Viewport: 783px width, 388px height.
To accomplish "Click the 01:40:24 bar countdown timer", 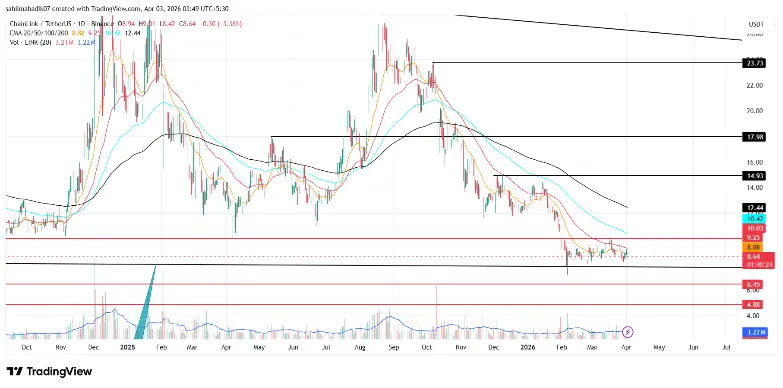I will pos(759,265).
